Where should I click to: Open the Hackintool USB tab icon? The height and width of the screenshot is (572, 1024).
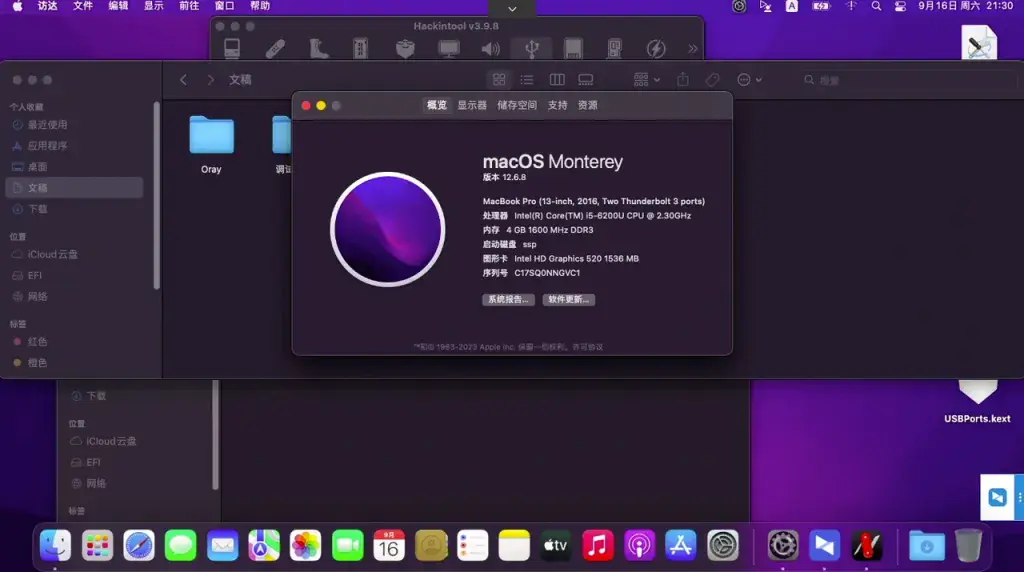point(532,48)
